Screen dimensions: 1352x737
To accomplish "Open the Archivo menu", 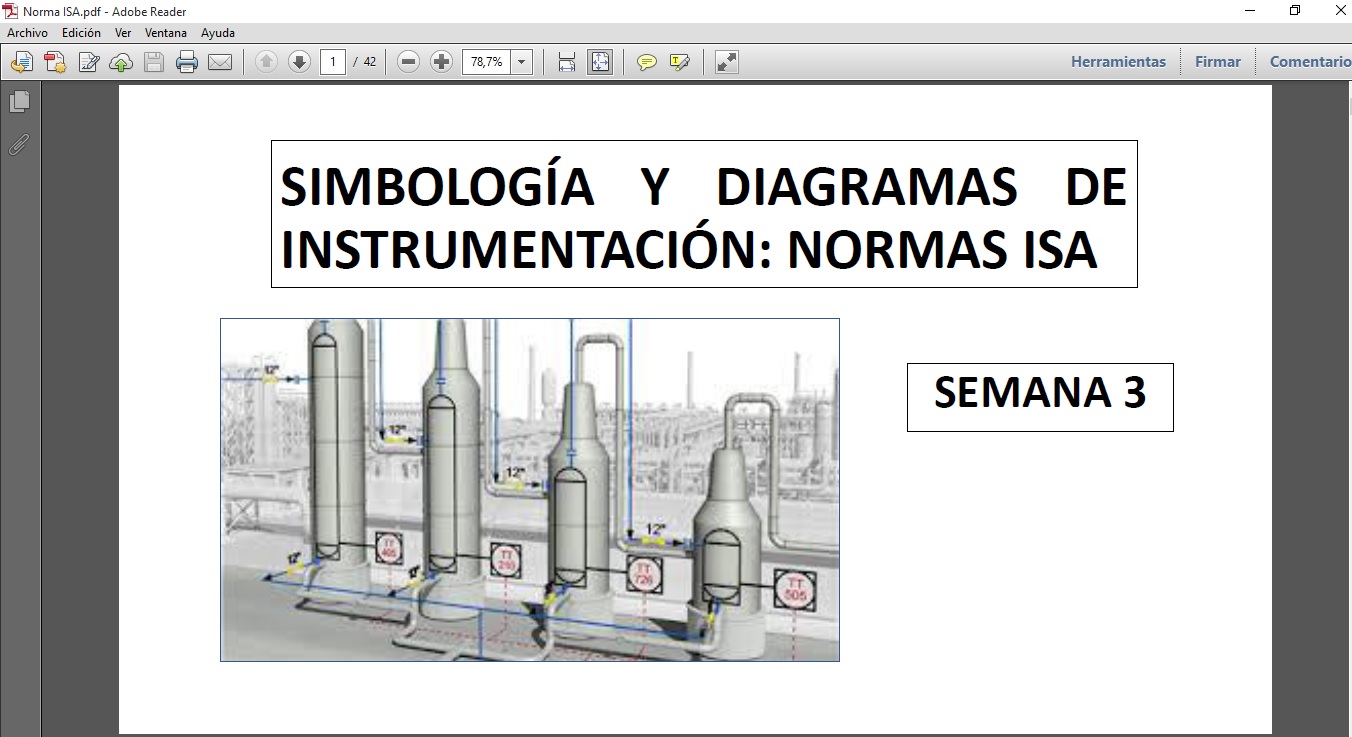I will pos(27,32).
